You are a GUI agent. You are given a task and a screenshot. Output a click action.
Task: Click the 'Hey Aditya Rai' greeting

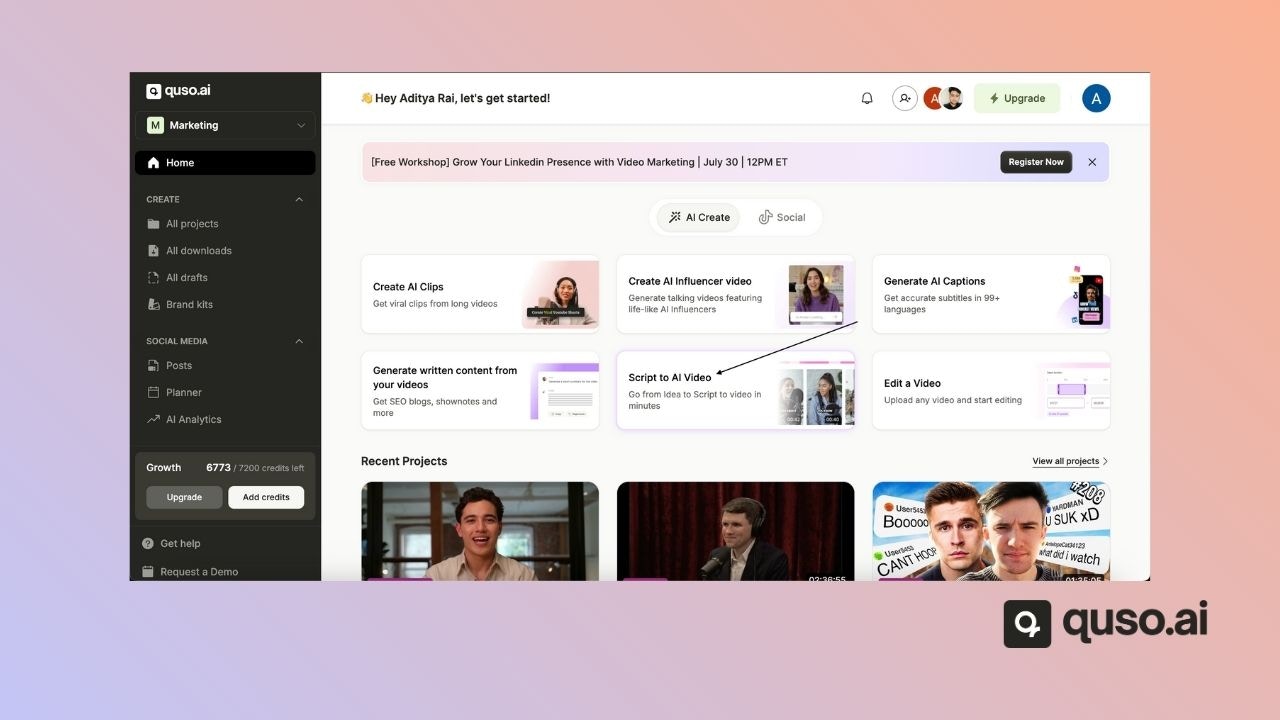(x=455, y=98)
